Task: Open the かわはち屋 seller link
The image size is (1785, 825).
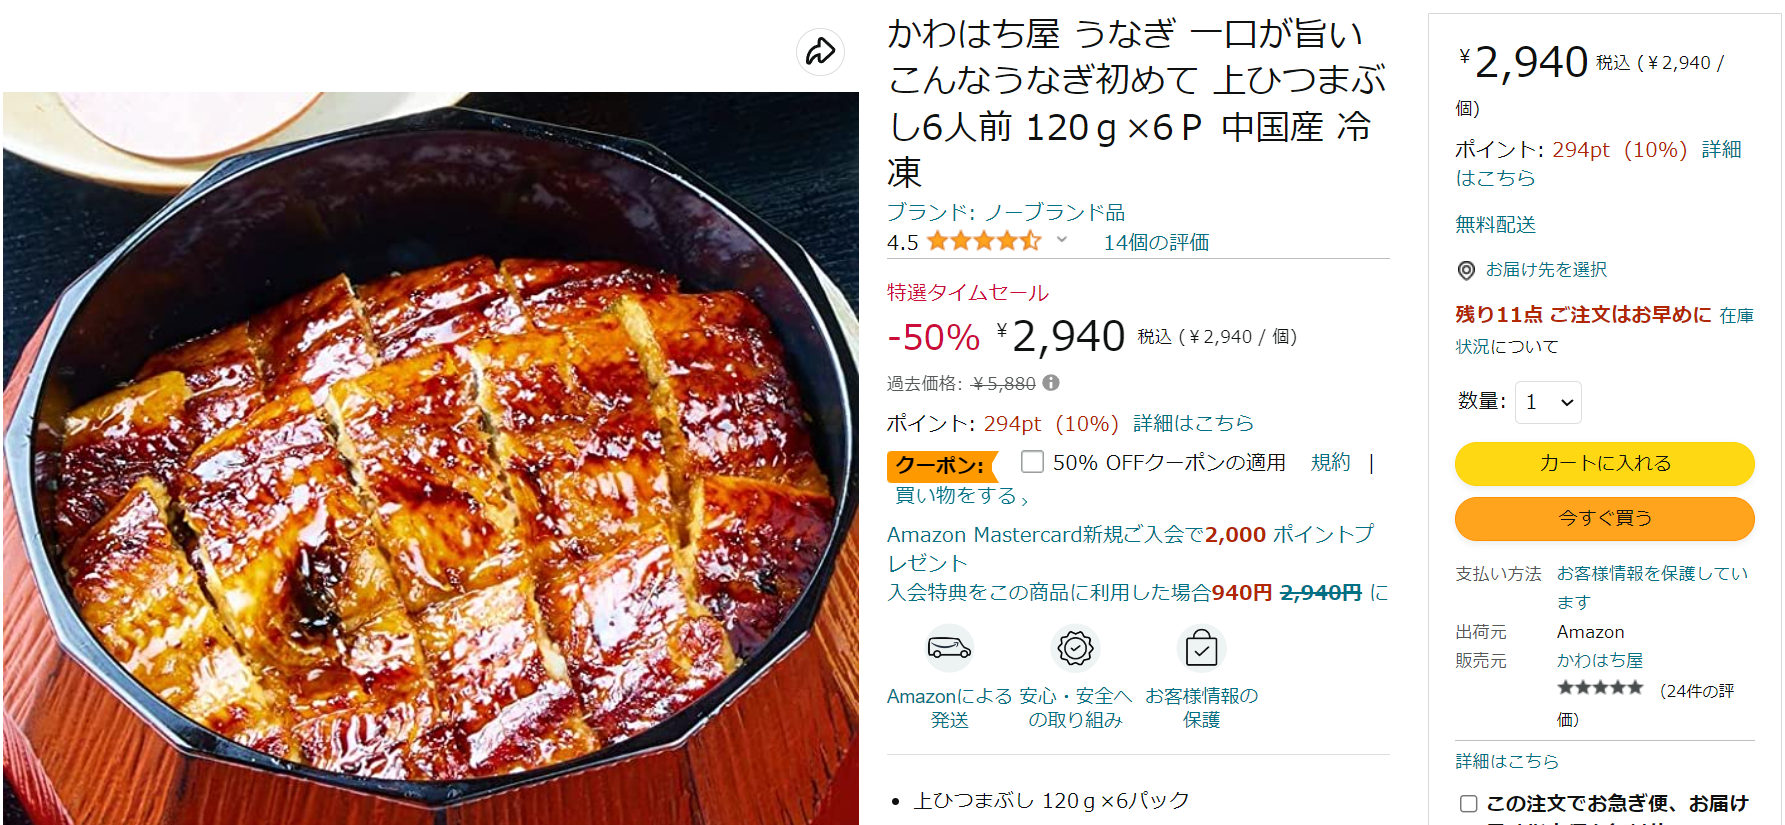Action: pyautogui.click(x=1600, y=660)
